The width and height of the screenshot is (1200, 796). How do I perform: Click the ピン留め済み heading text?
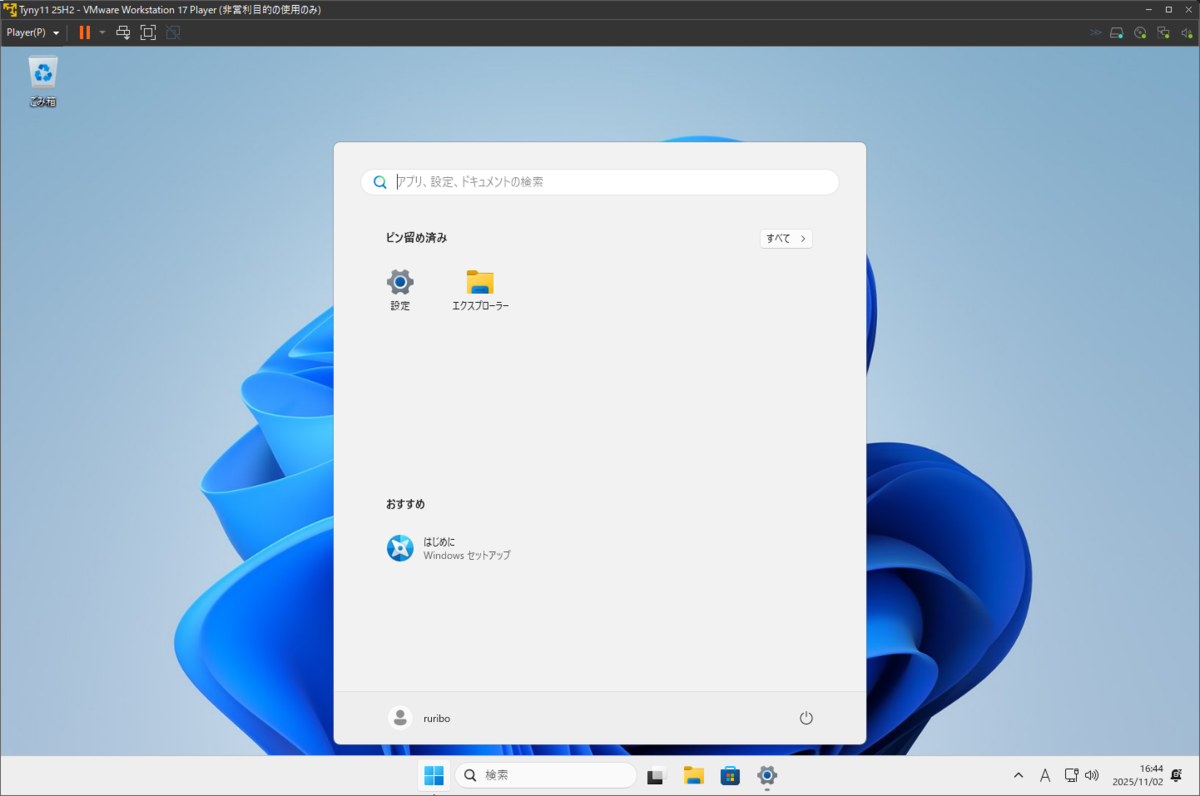pos(416,238)
